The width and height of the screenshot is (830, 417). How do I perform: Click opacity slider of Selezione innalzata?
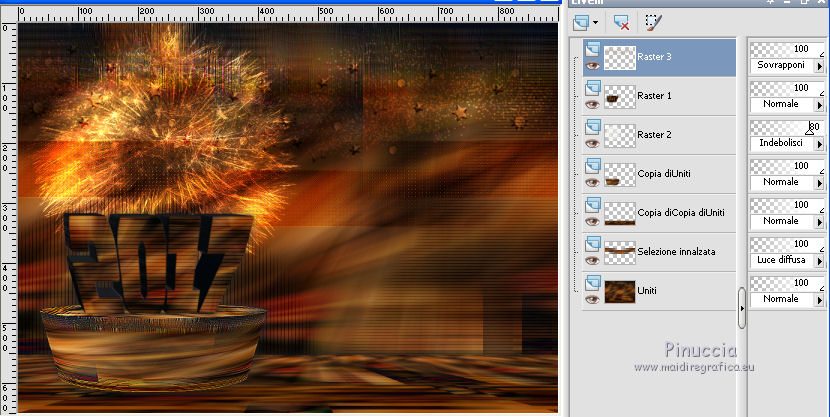787,244
